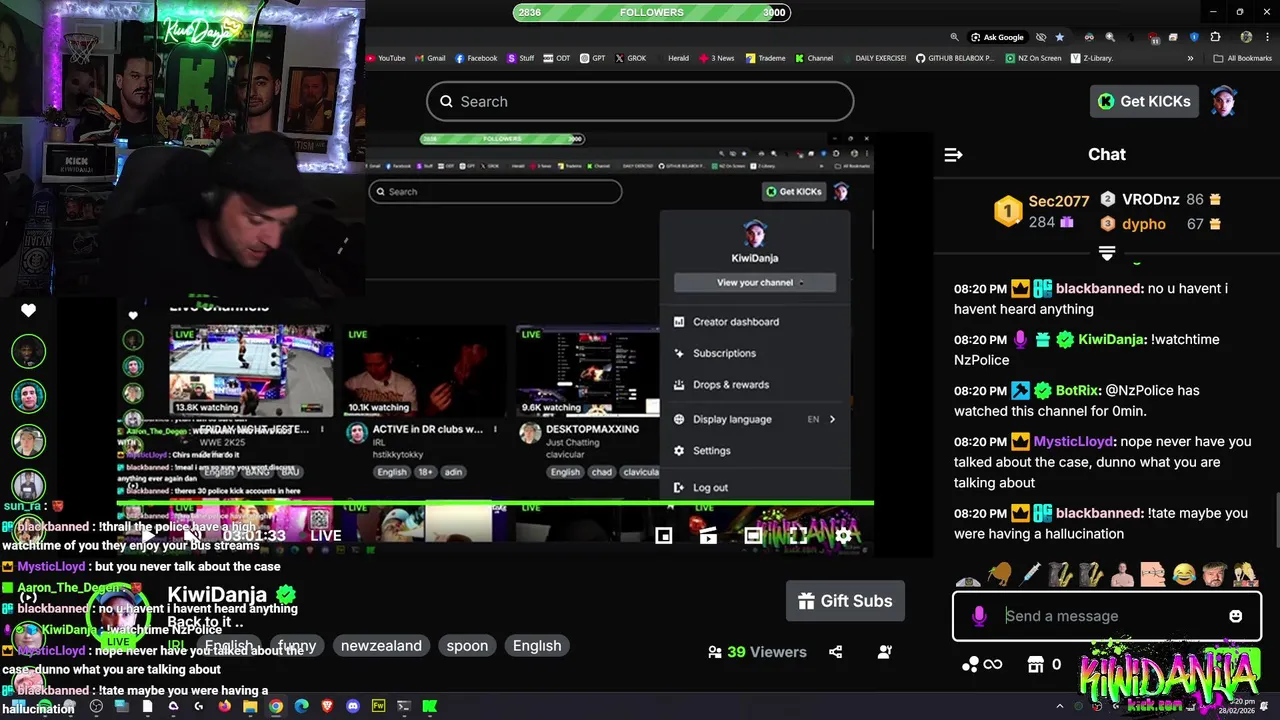Click the follow person icon beside share
Image resolution: width=1280 pixels, height=720 pixels.
(x=884, y=652)
